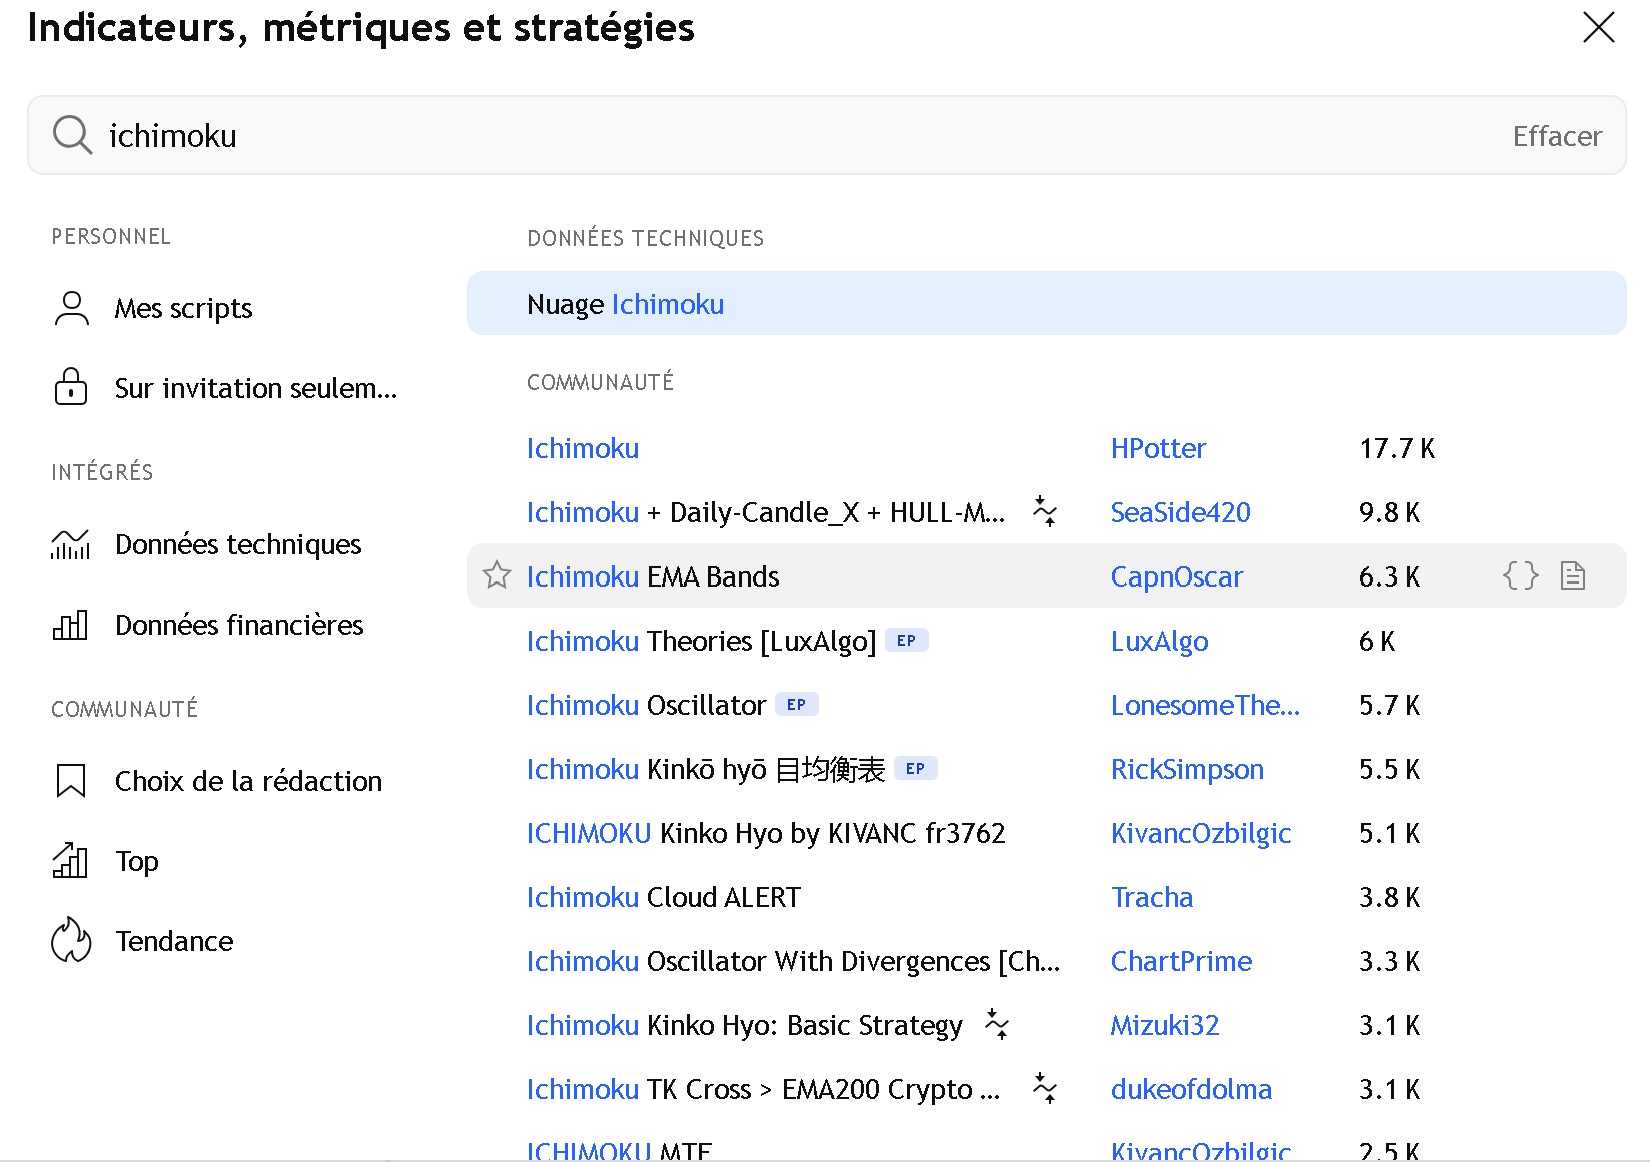
Task: Open Sur invitation seulement category
Action: click(x=255, y=388)
